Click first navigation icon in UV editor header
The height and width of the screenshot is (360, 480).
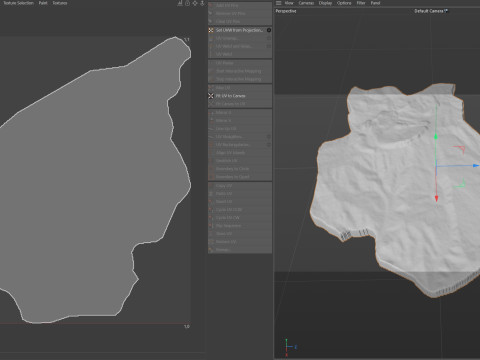180,3
